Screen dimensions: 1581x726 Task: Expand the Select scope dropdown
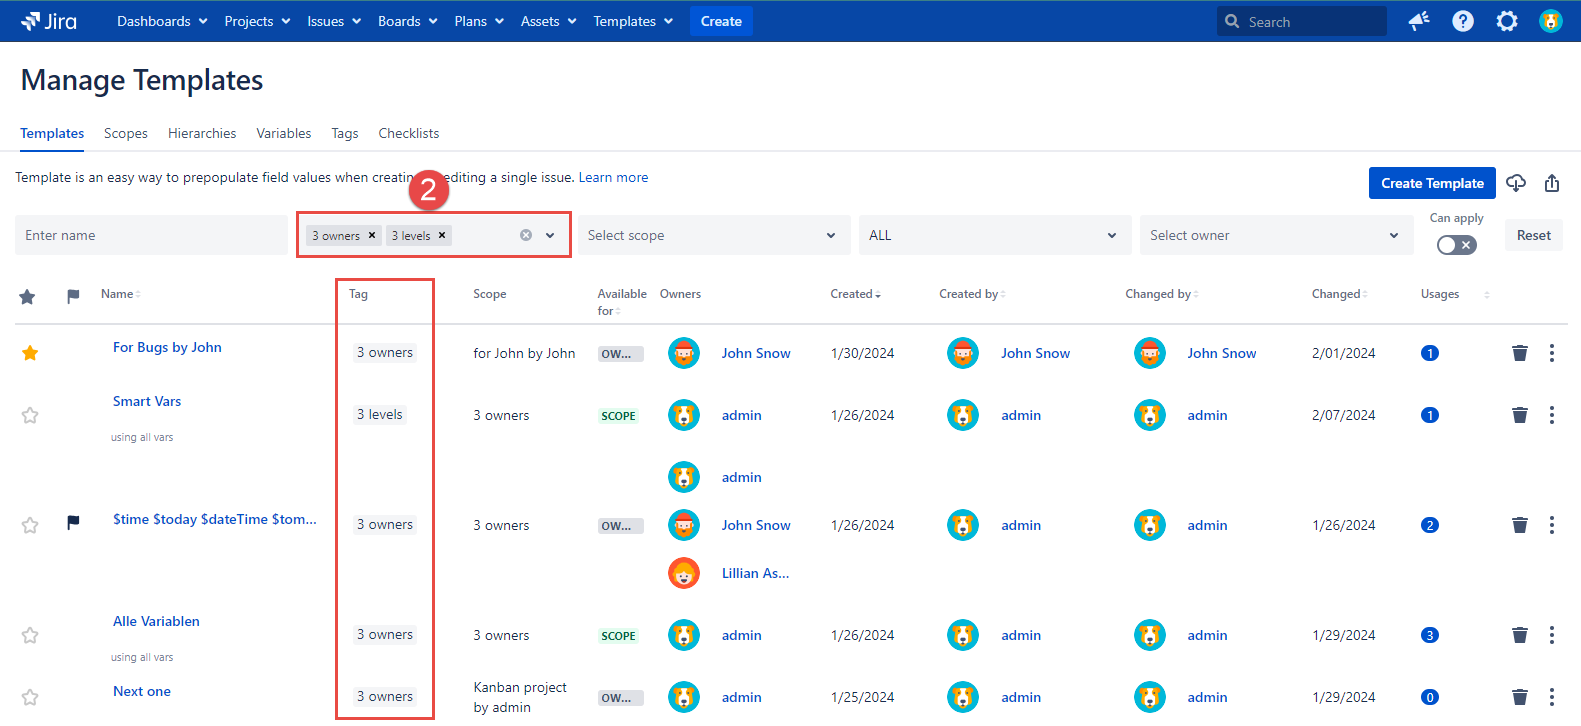713,235
